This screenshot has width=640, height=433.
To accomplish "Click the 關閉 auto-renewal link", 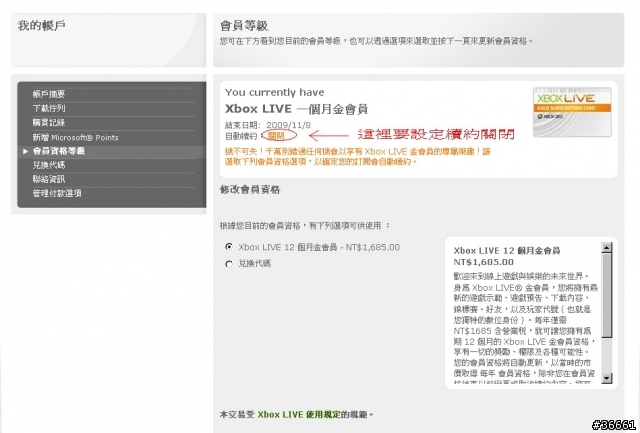I will point(276,135).
